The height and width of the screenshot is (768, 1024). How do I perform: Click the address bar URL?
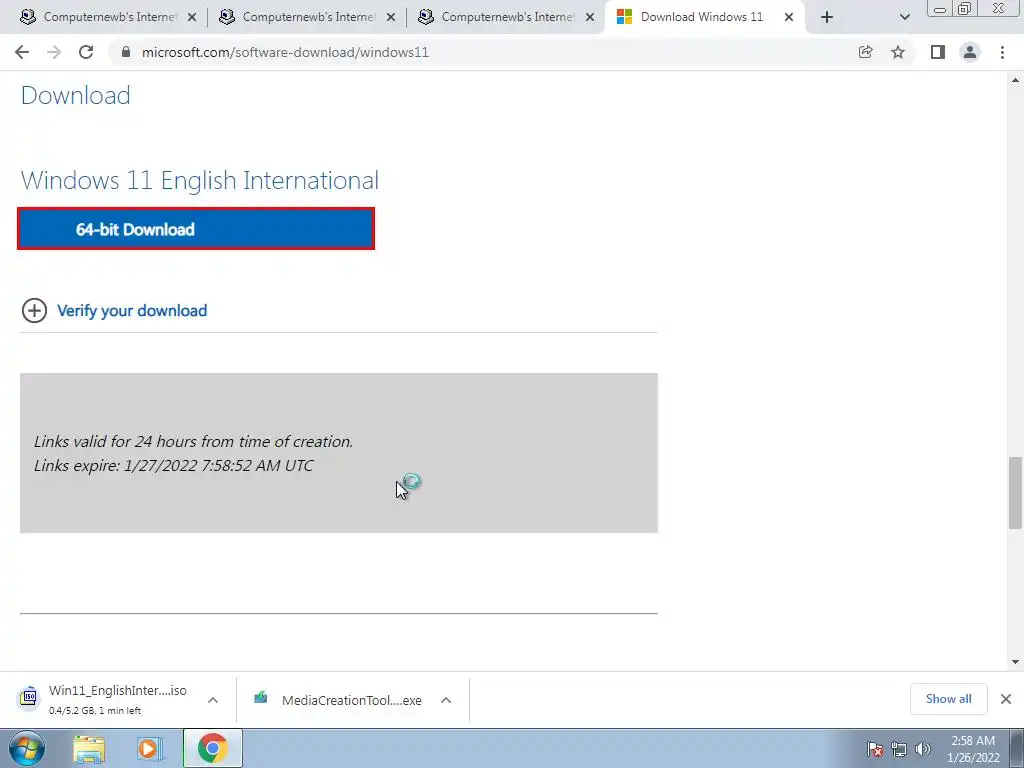[285, 52]
